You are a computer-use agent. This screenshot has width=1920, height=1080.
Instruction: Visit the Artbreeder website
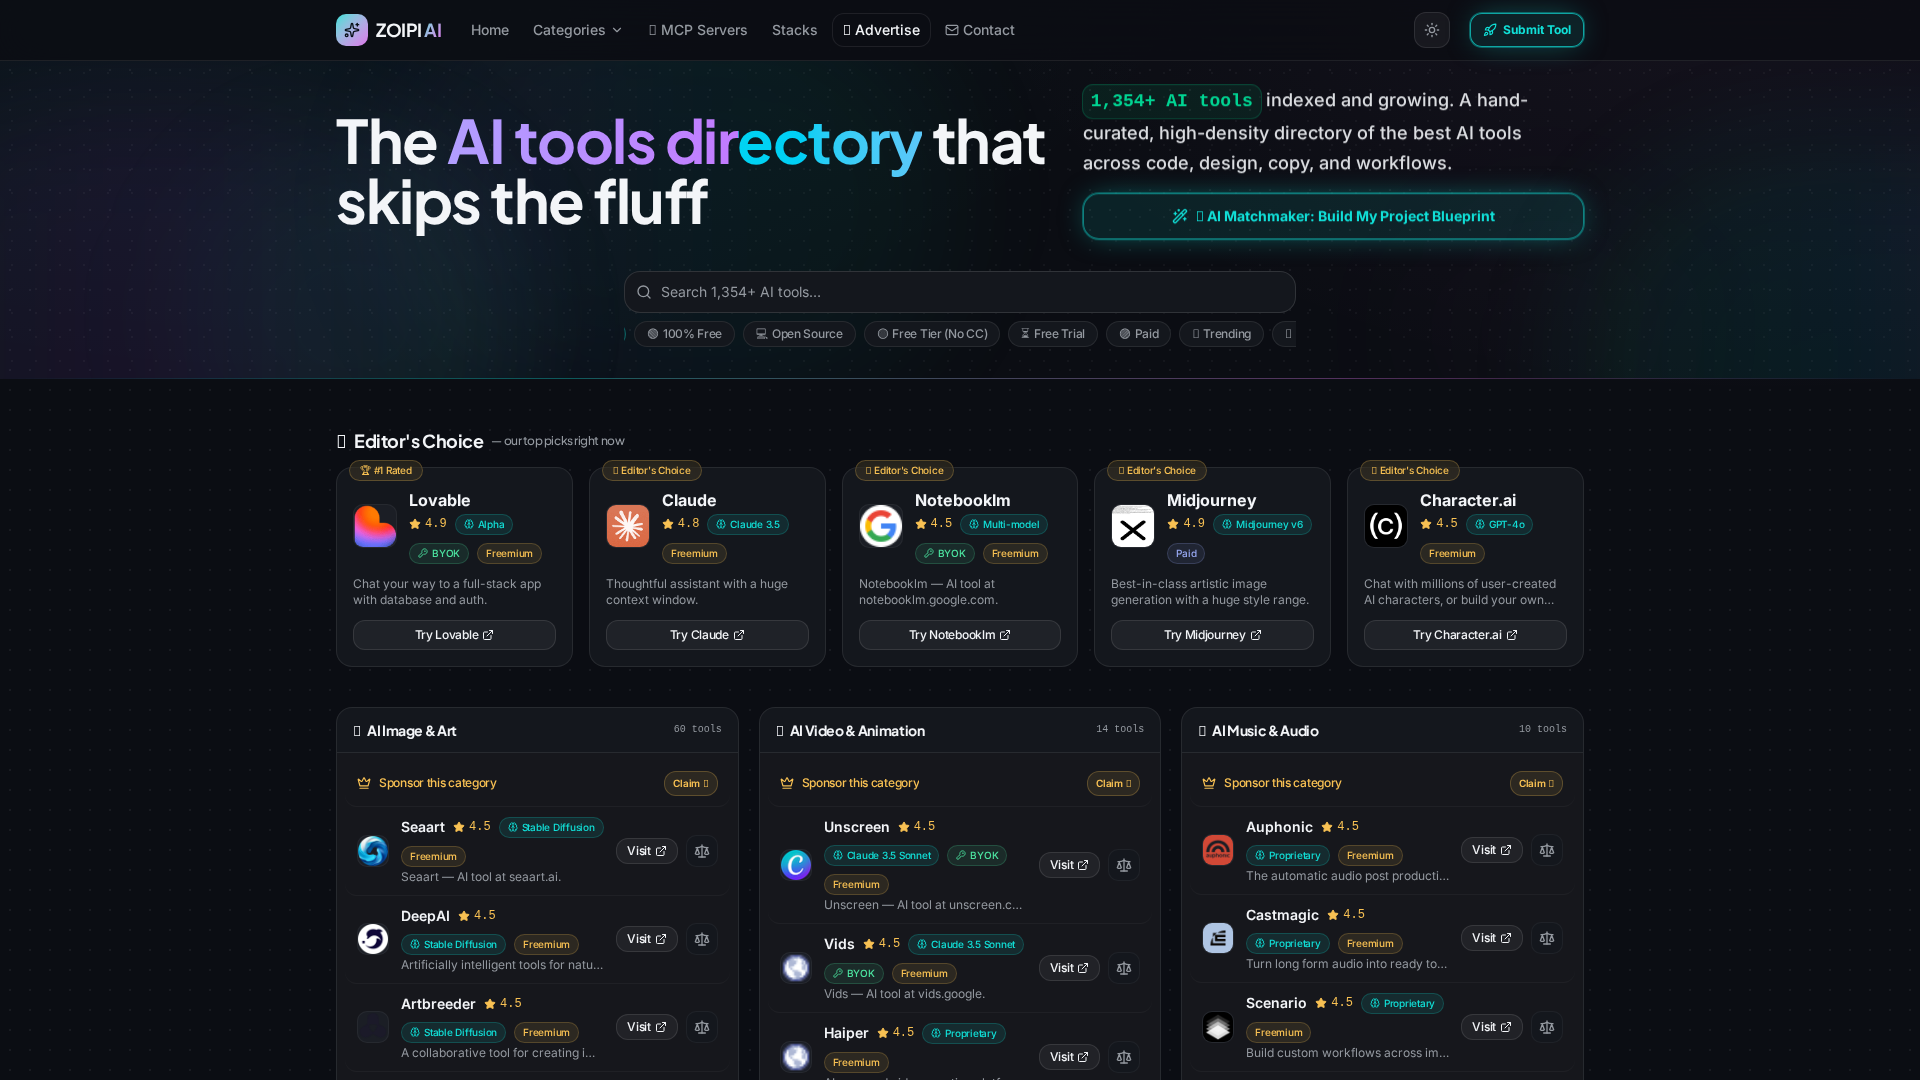(647, 1027)
